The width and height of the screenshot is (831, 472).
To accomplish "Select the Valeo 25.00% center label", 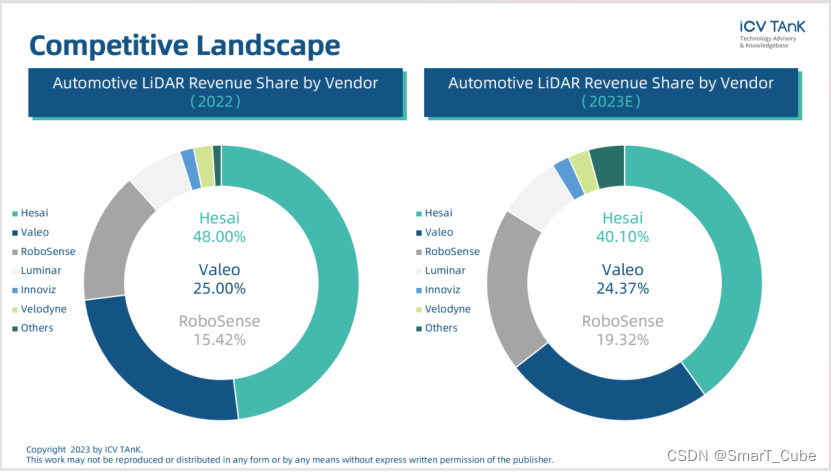I will [219, 279].
